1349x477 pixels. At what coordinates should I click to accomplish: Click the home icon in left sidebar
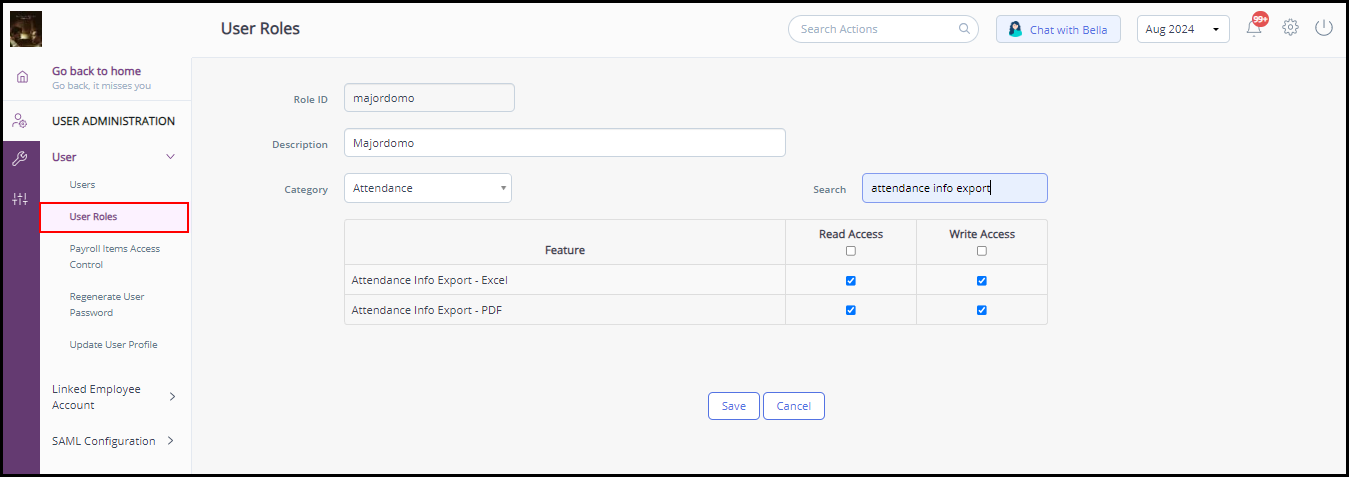(22, 77)
